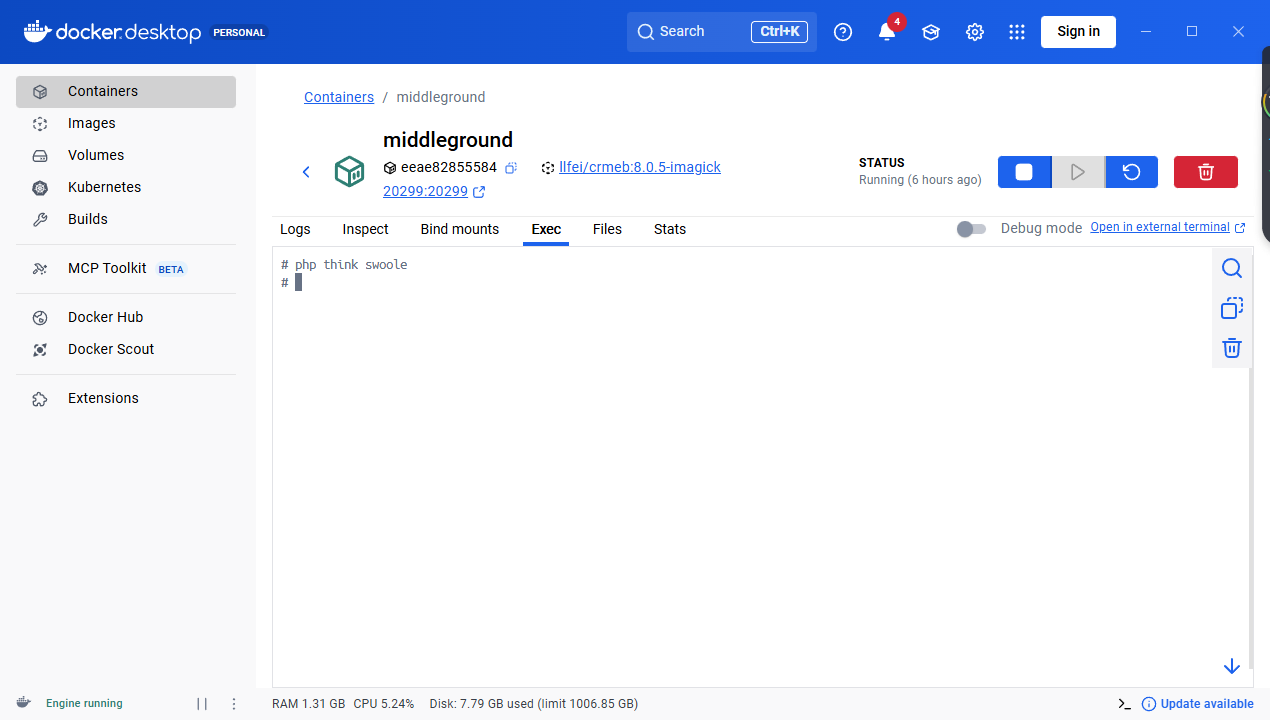The width and height of the screenshot is (1270, 720).
Task: Open the Stats tab
Action: [669, 229]
